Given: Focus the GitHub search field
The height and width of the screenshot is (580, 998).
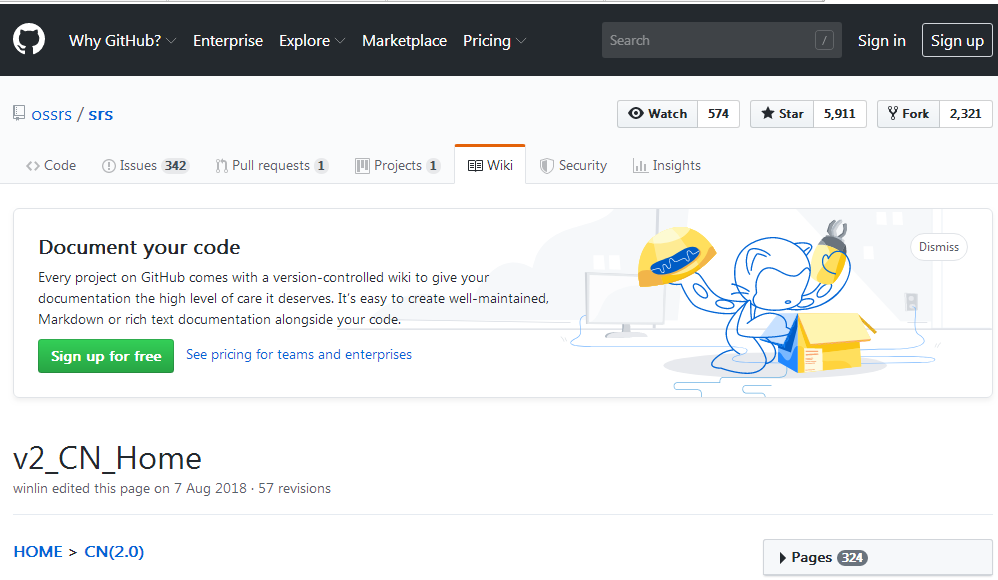Looking at the screenshot, I should click(x=710, y=41).
